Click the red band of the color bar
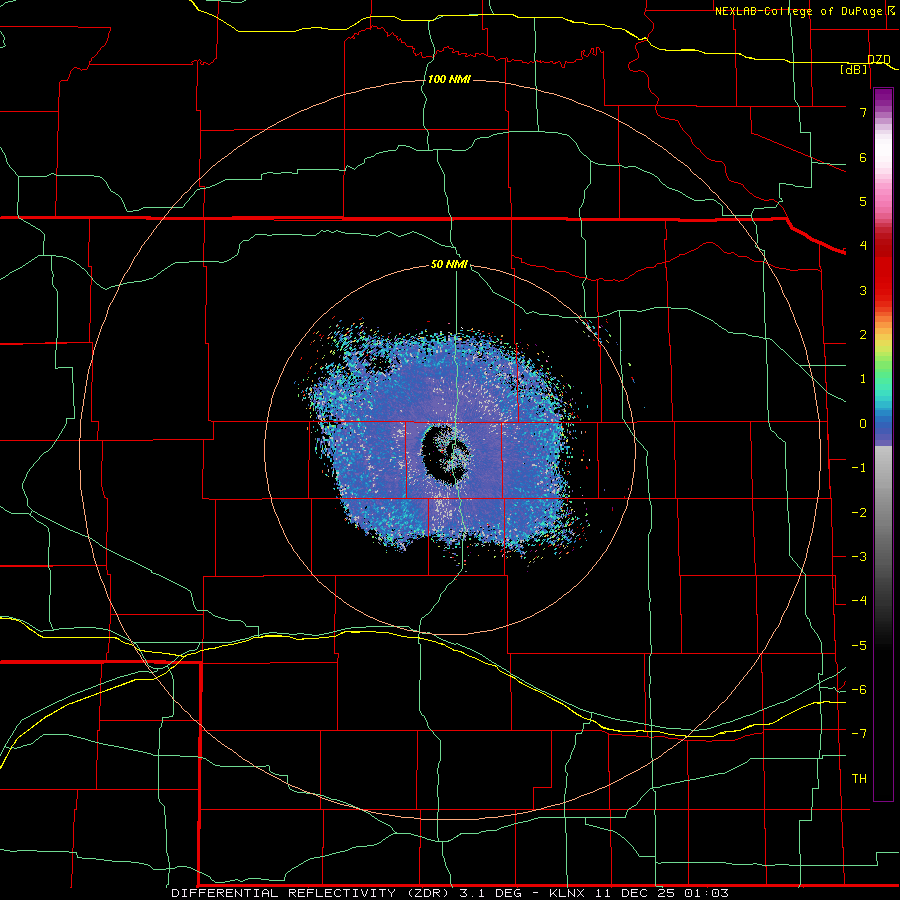 (x=883, y=270)
